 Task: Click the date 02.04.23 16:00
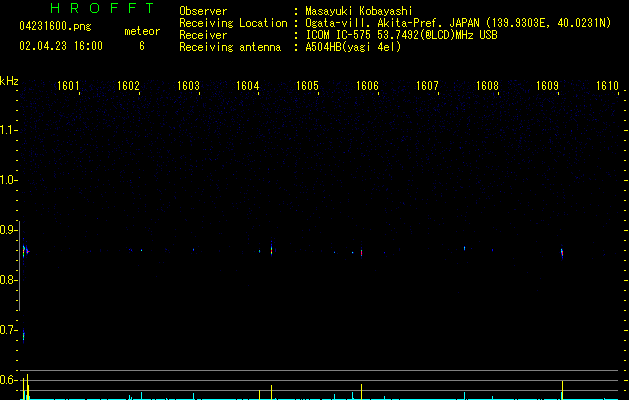click(61, 46)
